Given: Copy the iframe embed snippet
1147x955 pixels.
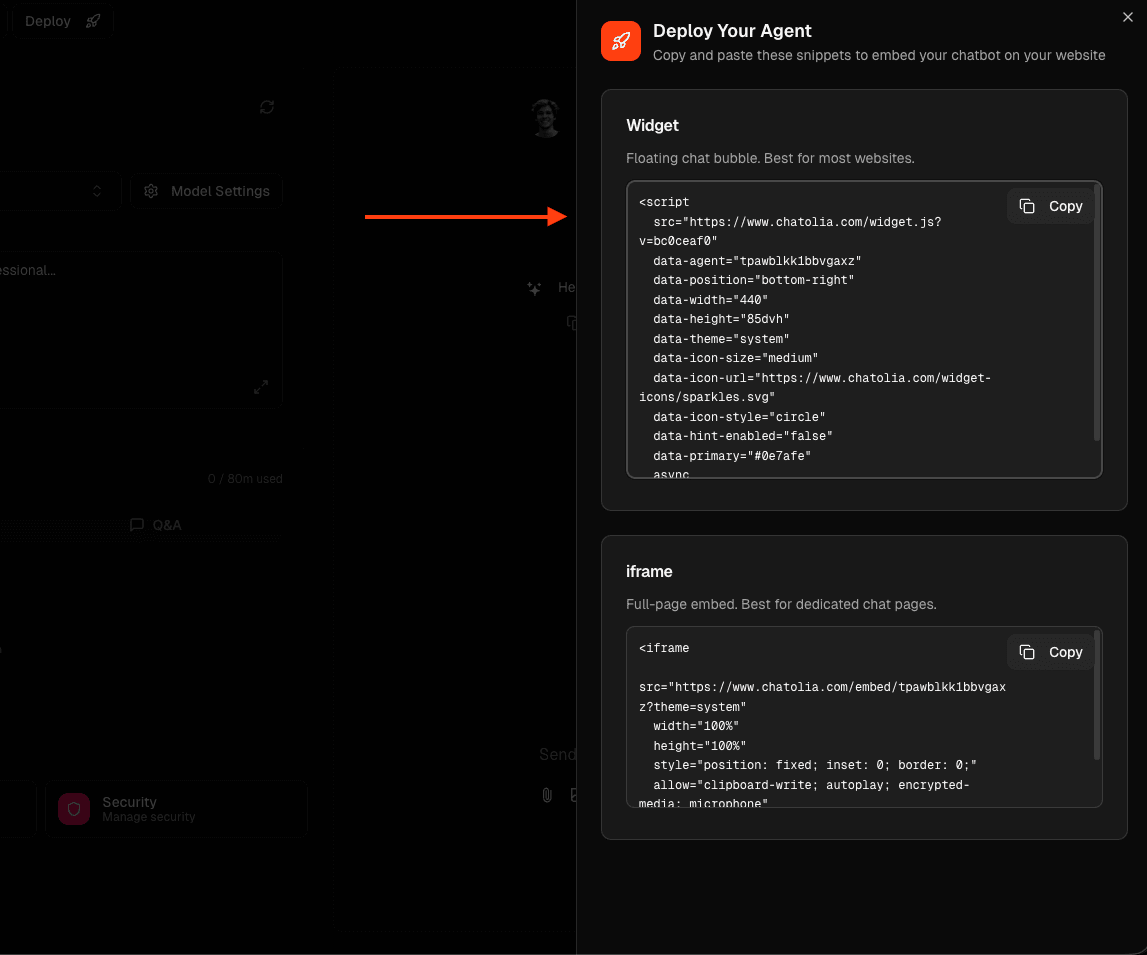Looking at the screenshot, I should pyautogui.click(x=1051, y=652).
